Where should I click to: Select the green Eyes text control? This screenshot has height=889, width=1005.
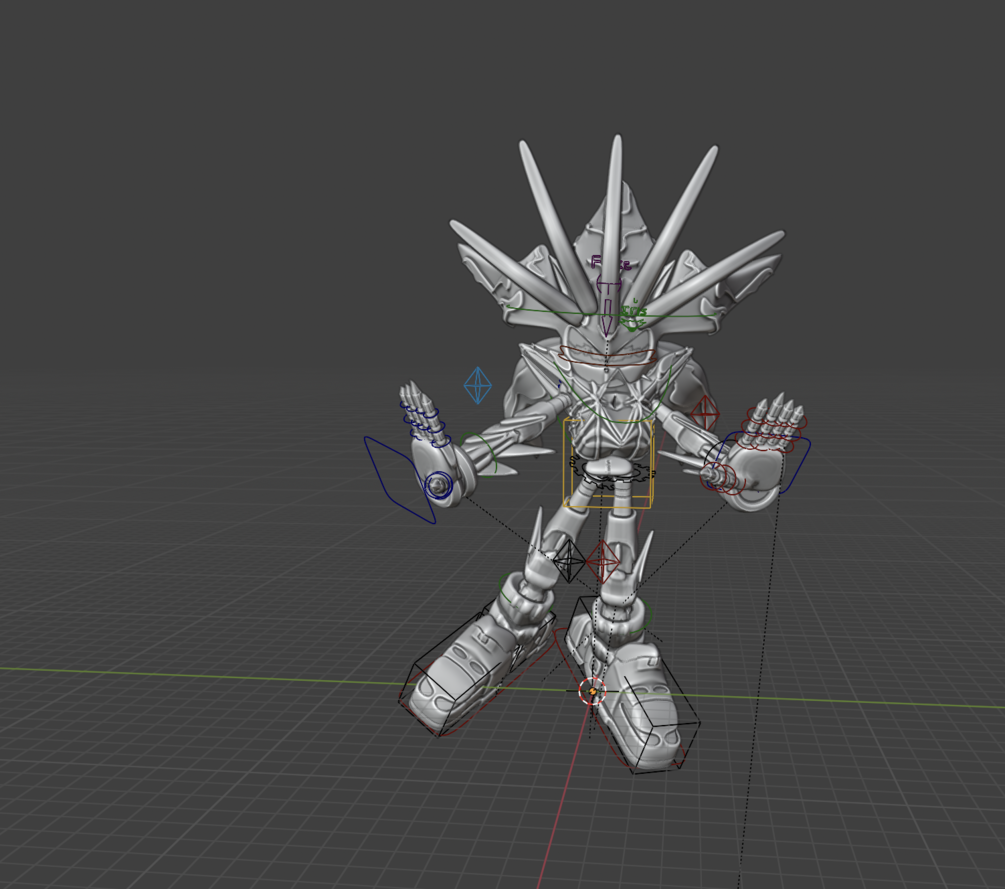633,314
